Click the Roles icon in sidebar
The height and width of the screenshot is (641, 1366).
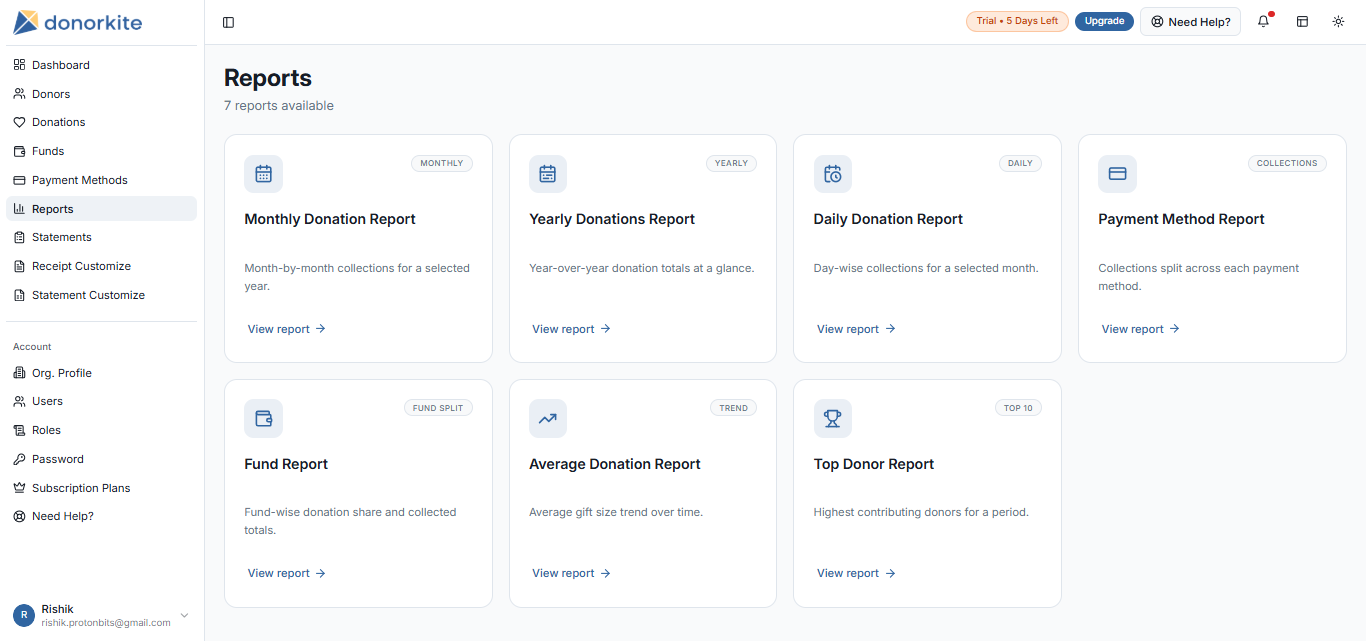tap(19, 430)
